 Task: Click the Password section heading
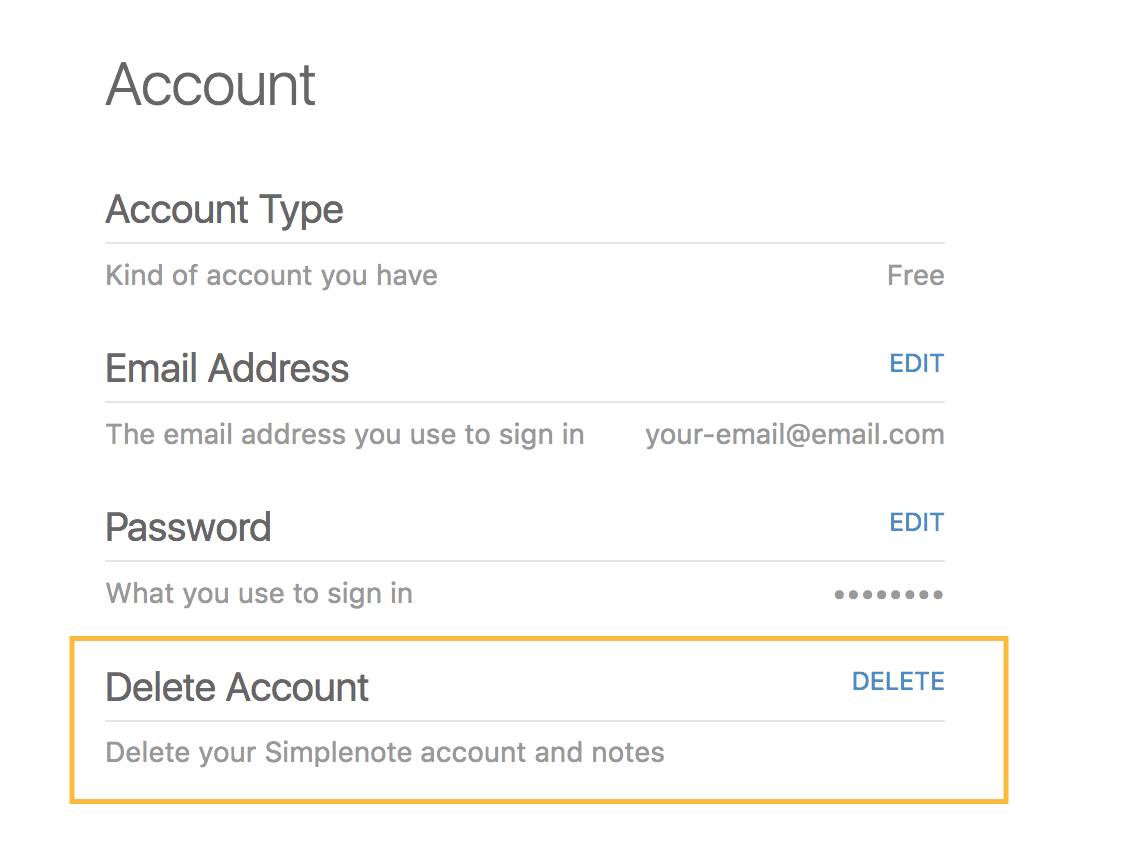point(188,528)
